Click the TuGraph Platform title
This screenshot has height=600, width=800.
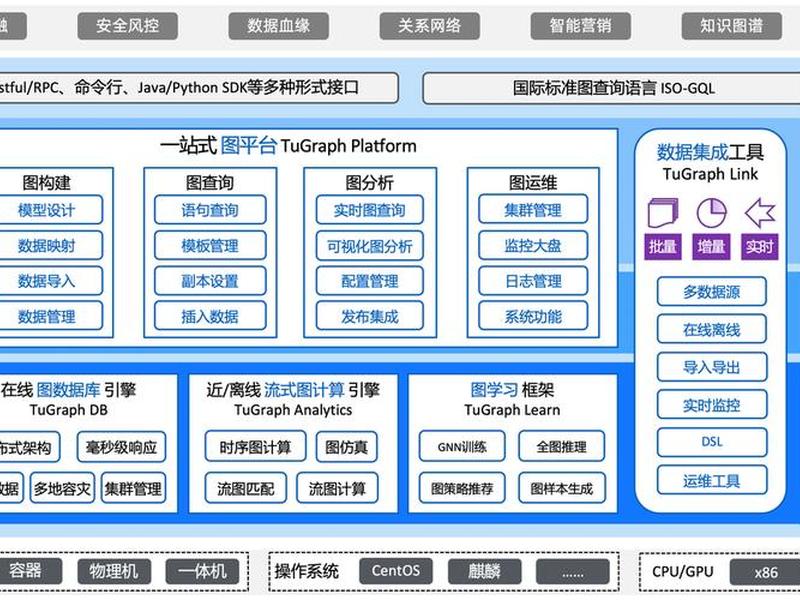(x=288, y=146)
